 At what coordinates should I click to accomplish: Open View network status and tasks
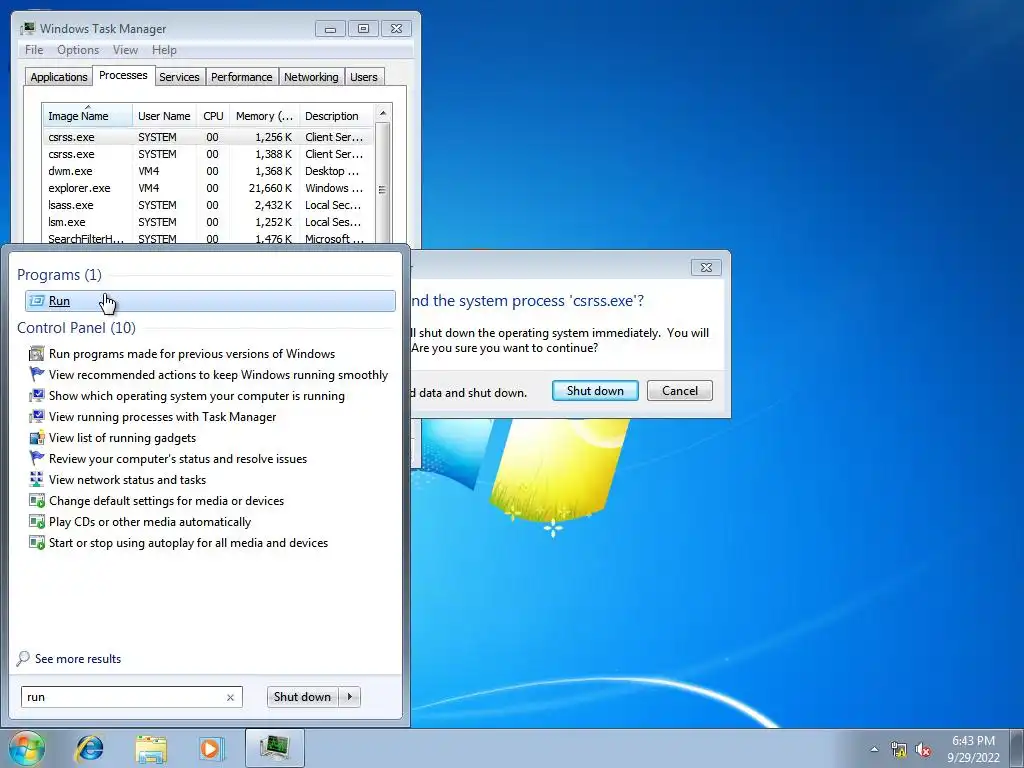(127, 479)
